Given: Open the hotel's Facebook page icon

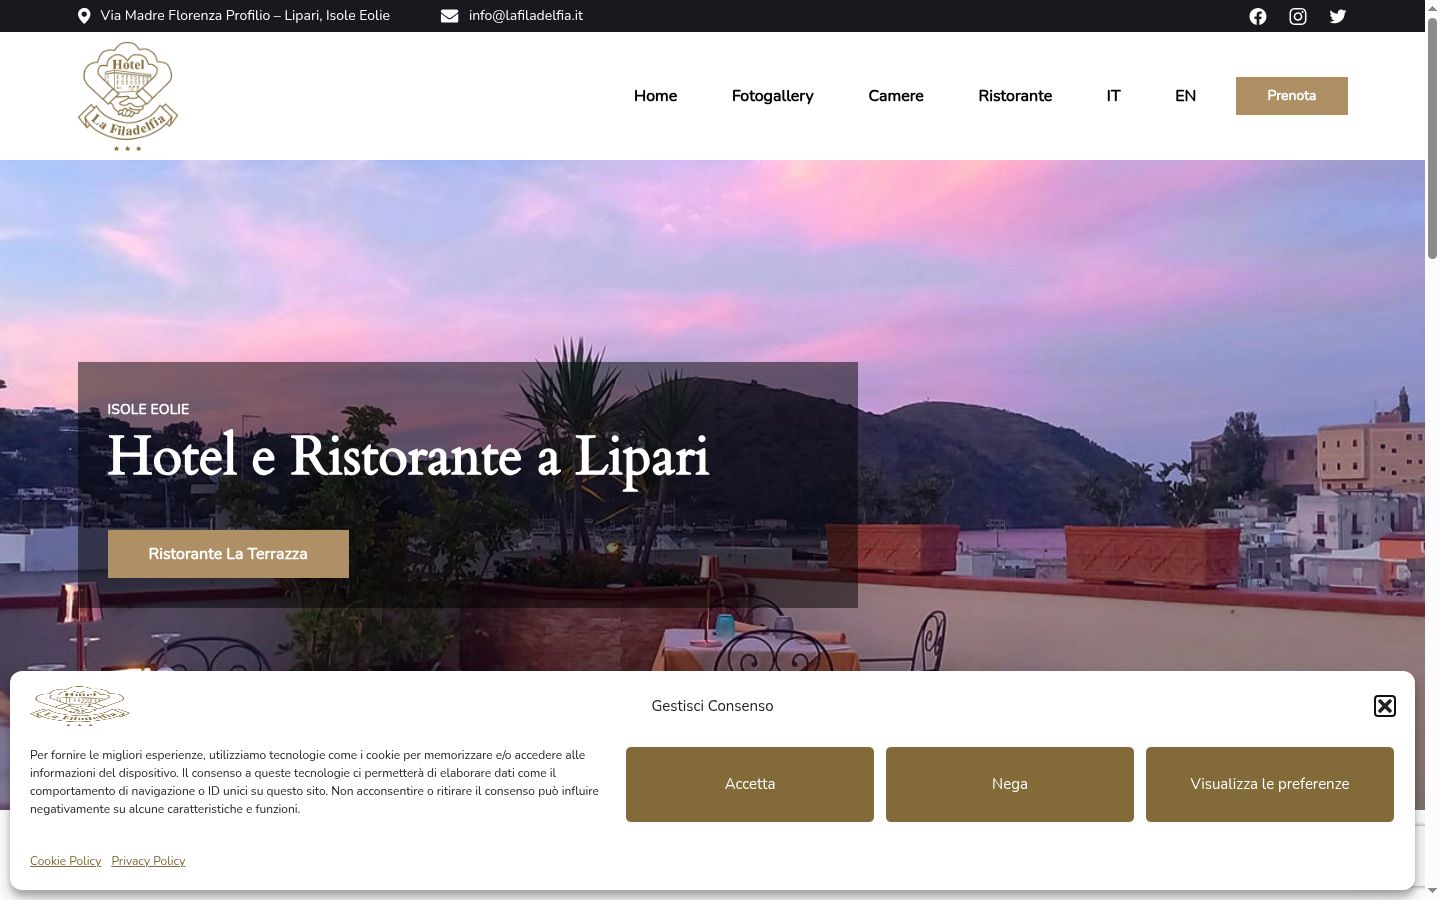Looking at the screenshot, I should [1258, 16].
